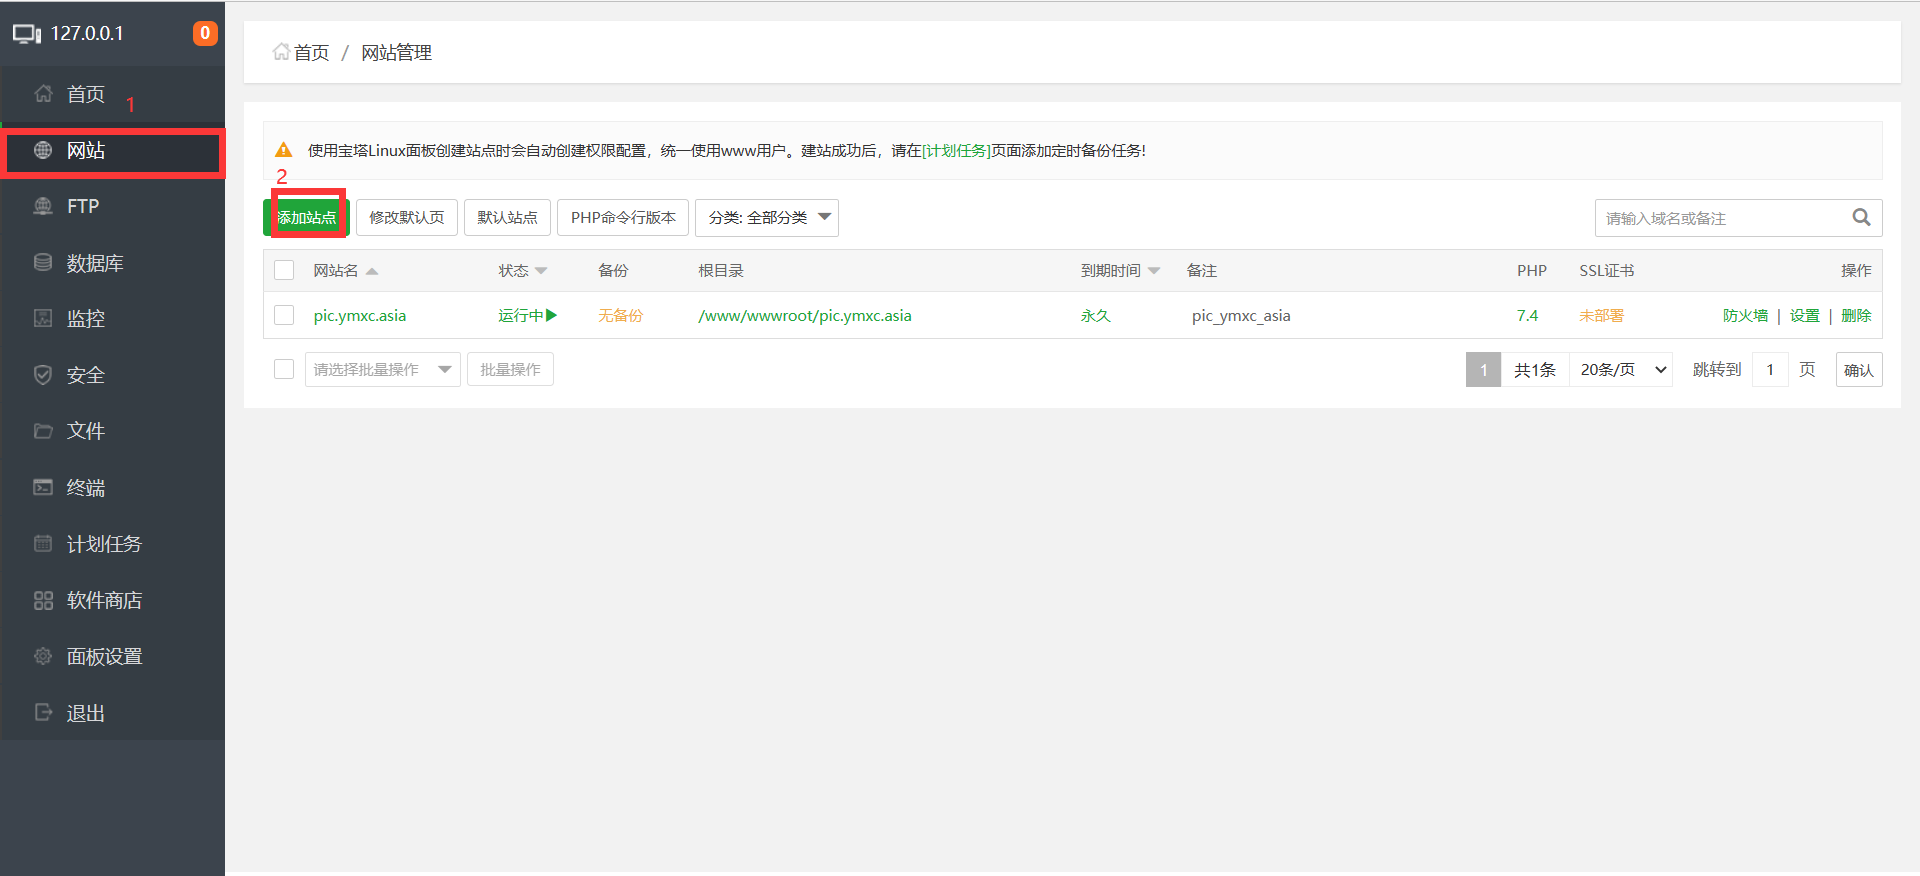1920x876 pixels.
Task: Toggle the select-all checkbox in table header
Action: pyautogui.click(x=284, y=271)
